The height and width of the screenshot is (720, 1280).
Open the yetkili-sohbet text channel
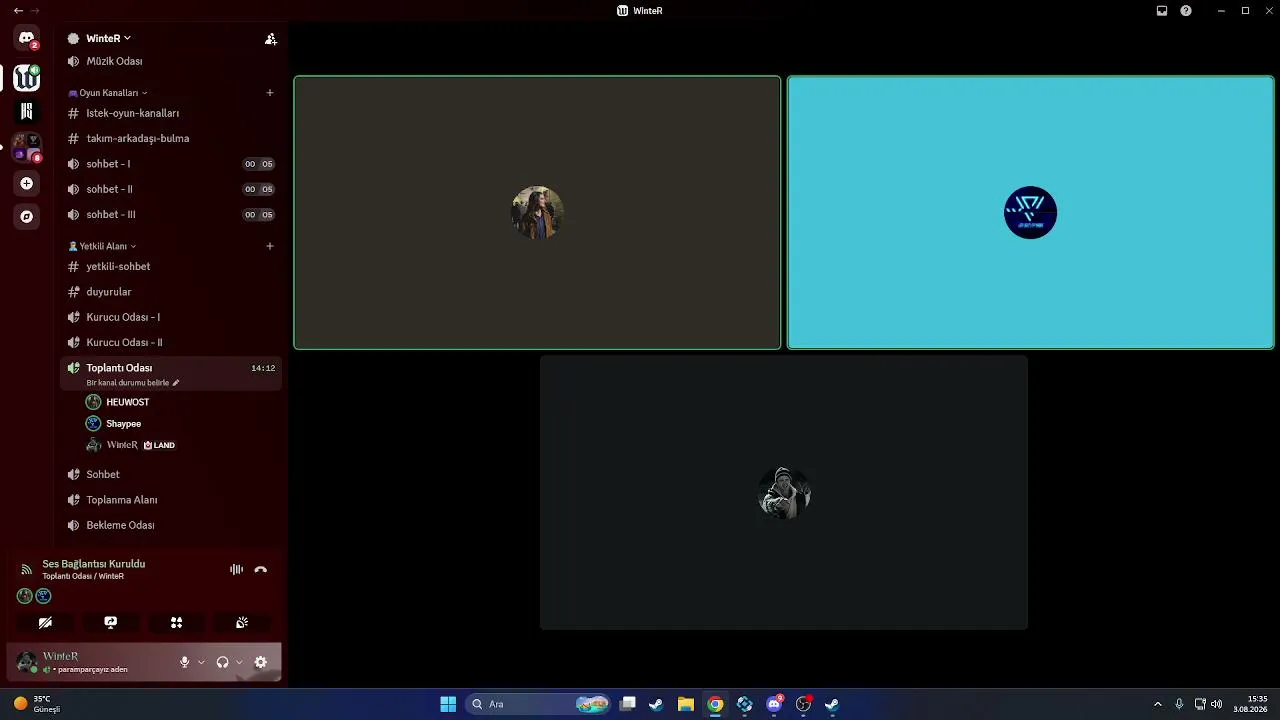point(170,266)
